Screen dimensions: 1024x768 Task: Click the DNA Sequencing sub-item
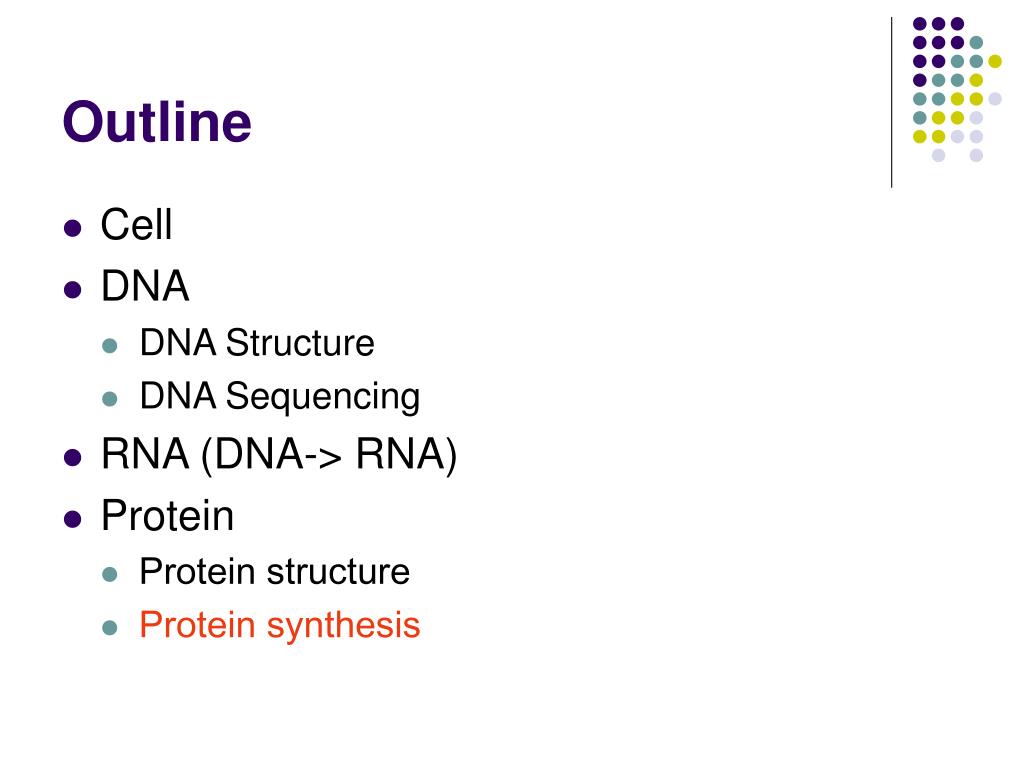pyautogui.click(x=280, y=397)
